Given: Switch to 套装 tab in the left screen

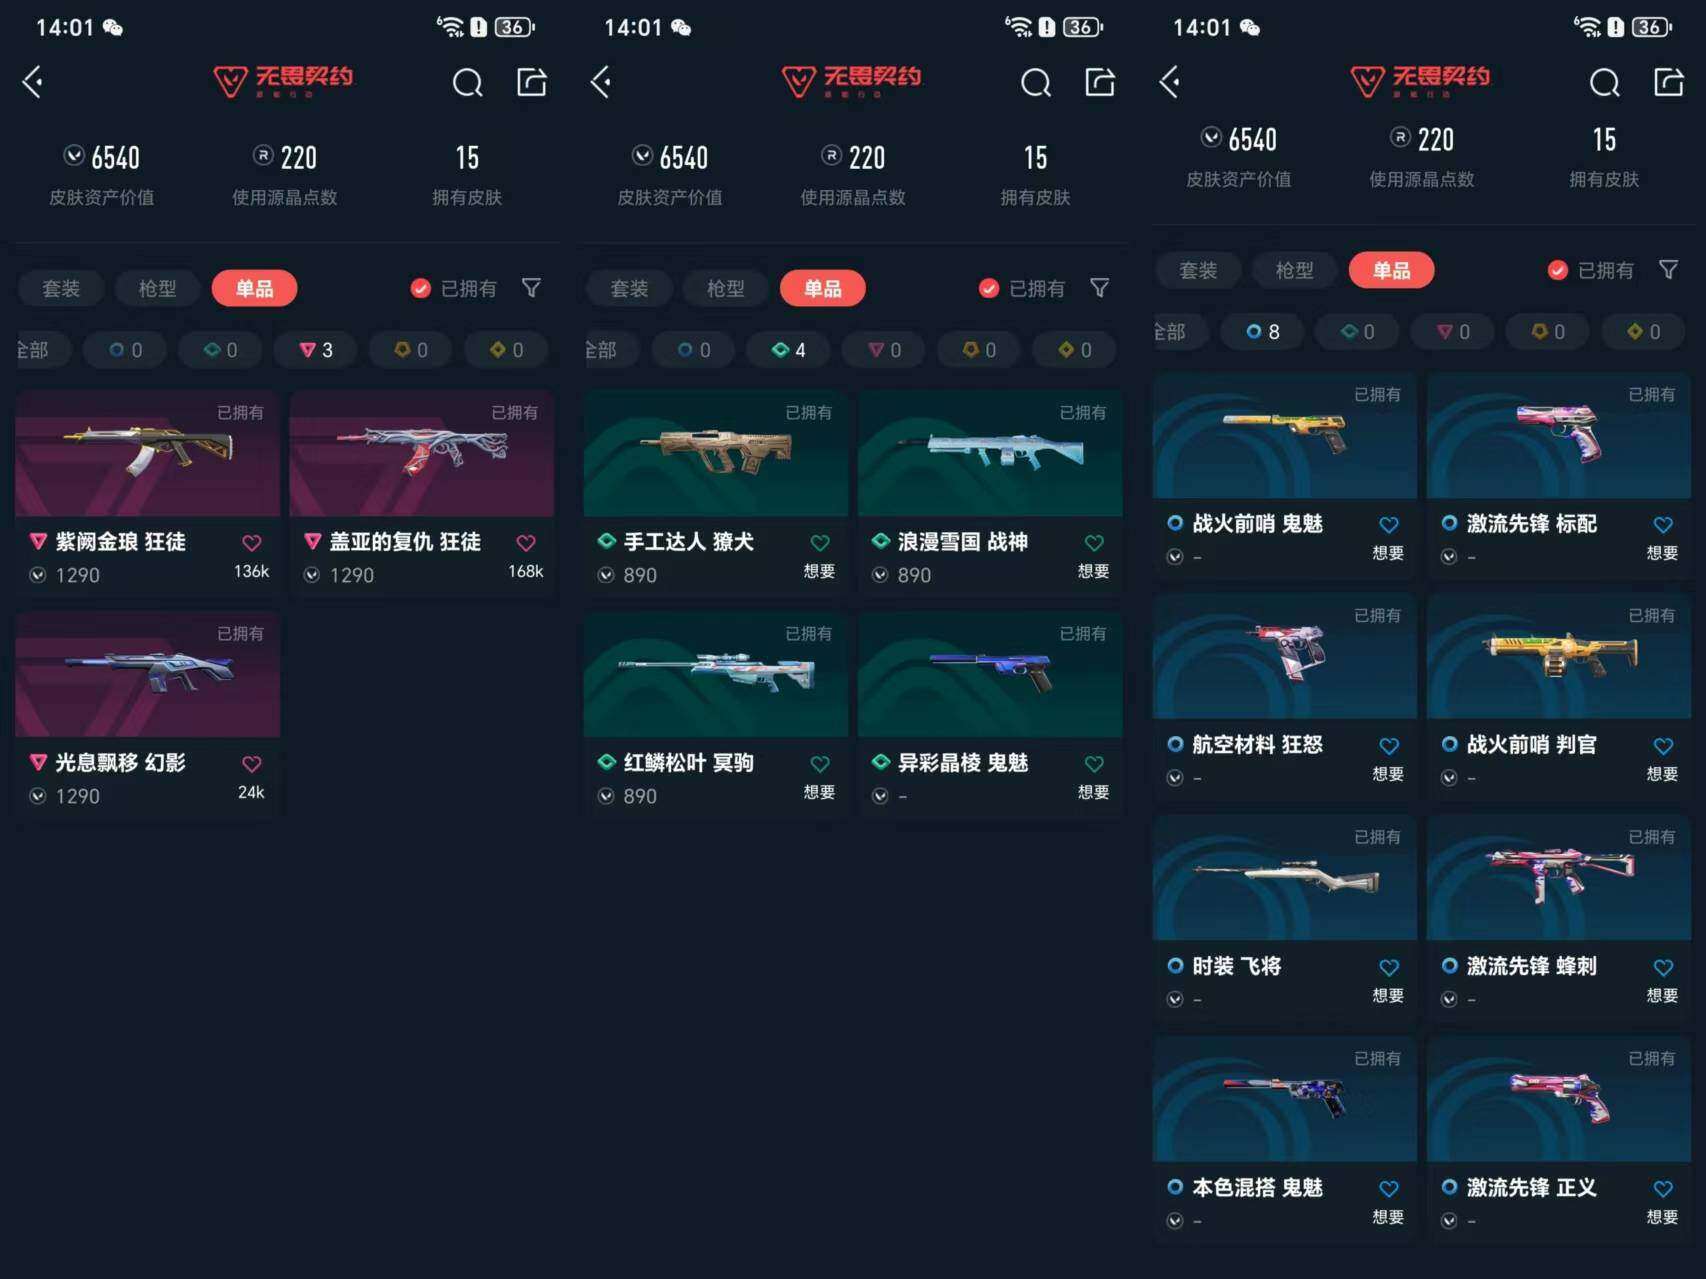Looking at the screenshot, I should pos(61,288).
